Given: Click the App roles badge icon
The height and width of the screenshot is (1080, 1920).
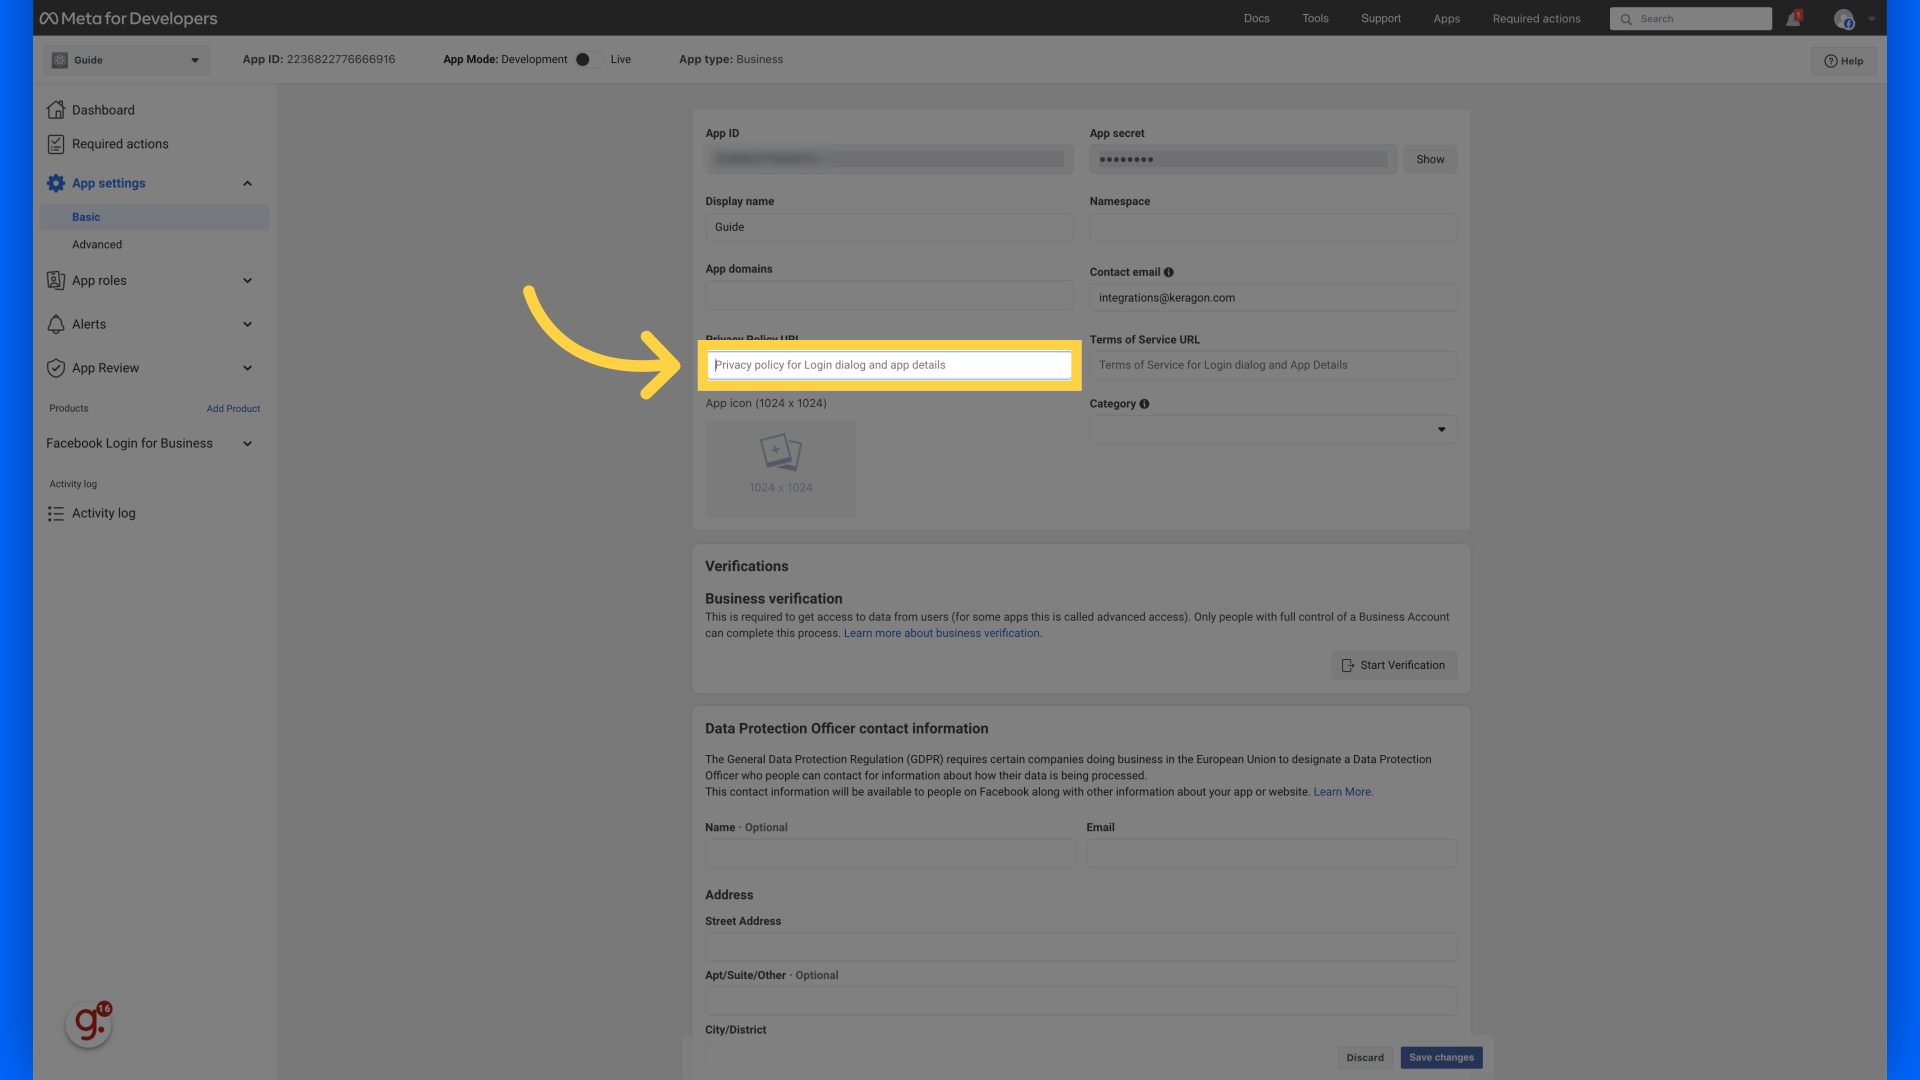Looking at the screenshot, I should point(56,281).
